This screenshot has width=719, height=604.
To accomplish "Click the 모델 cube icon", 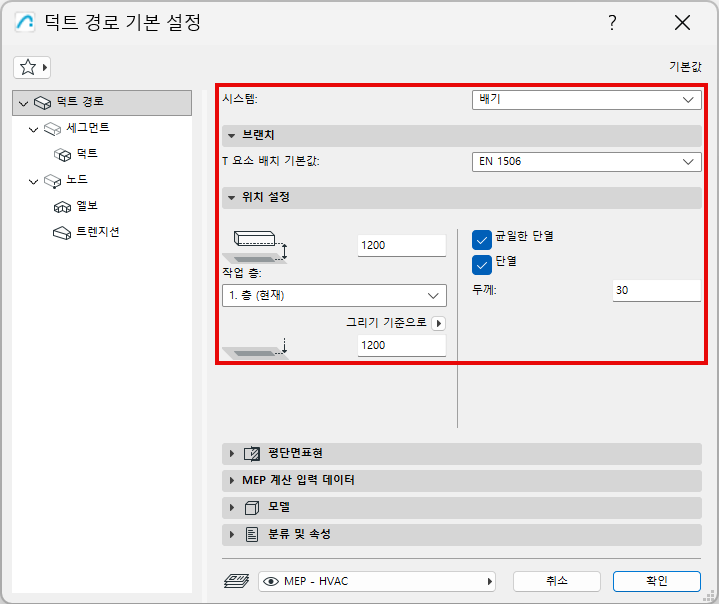I will click(252, 508).
